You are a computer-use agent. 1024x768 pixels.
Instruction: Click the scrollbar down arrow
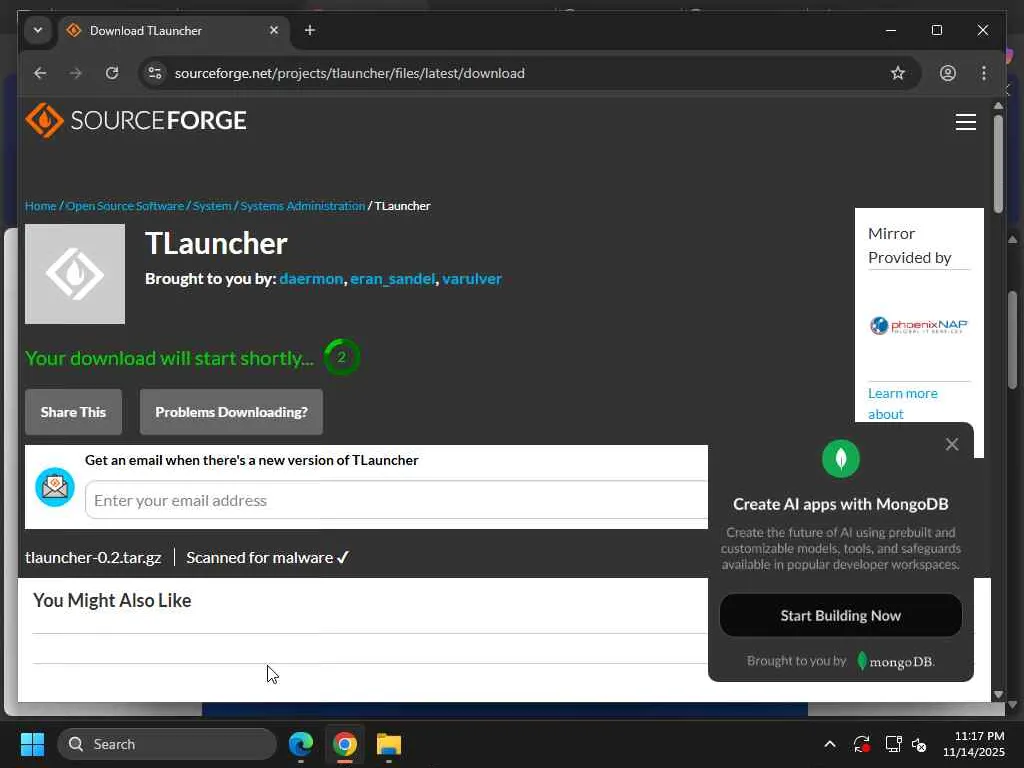(998, 695)
